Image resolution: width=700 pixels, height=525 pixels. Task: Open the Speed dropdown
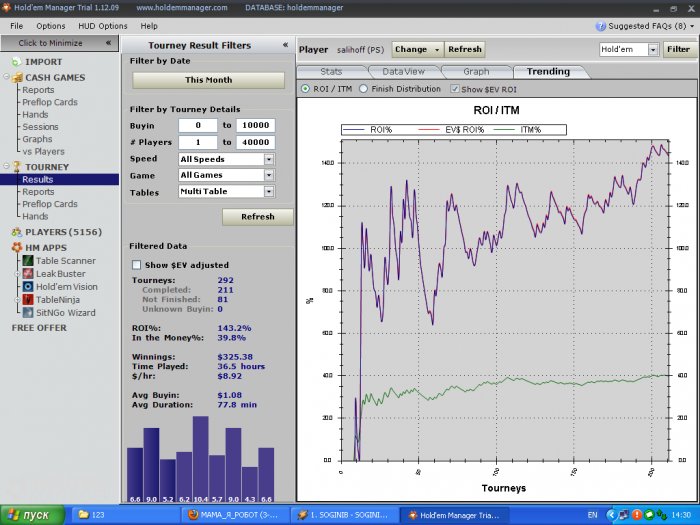[x=268, y=159]
